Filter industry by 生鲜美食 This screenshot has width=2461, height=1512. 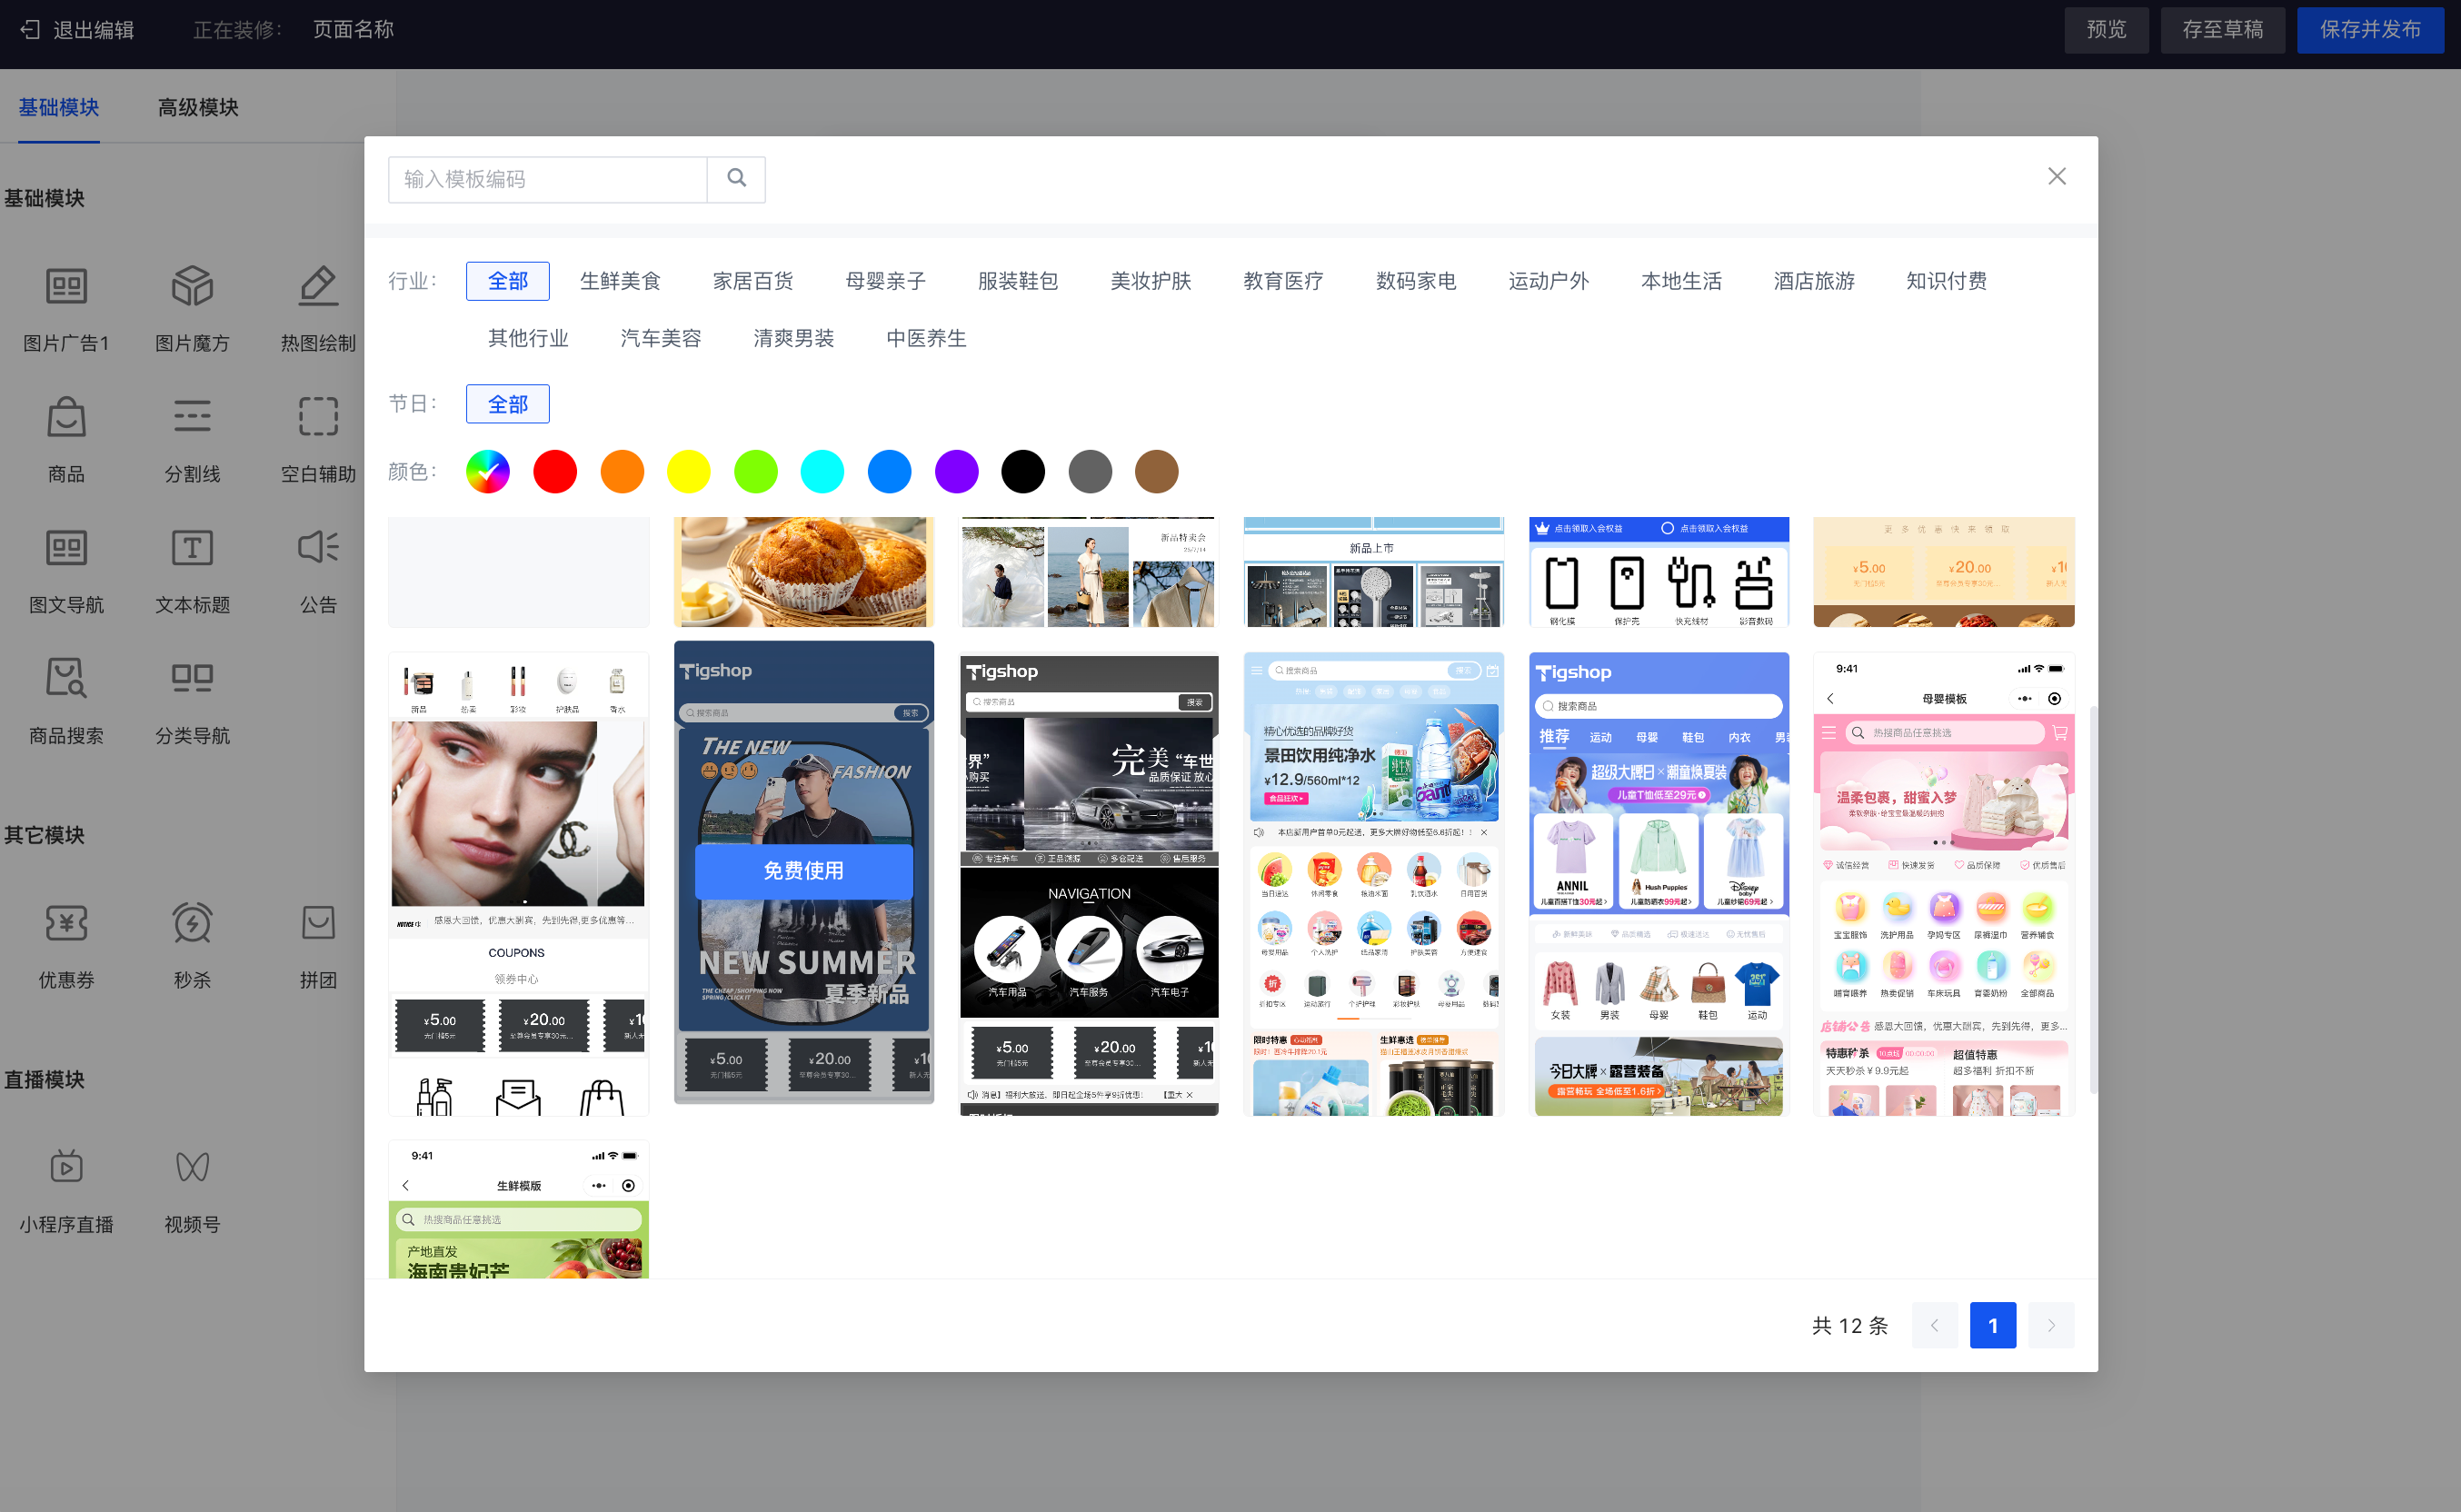point(621,282)
